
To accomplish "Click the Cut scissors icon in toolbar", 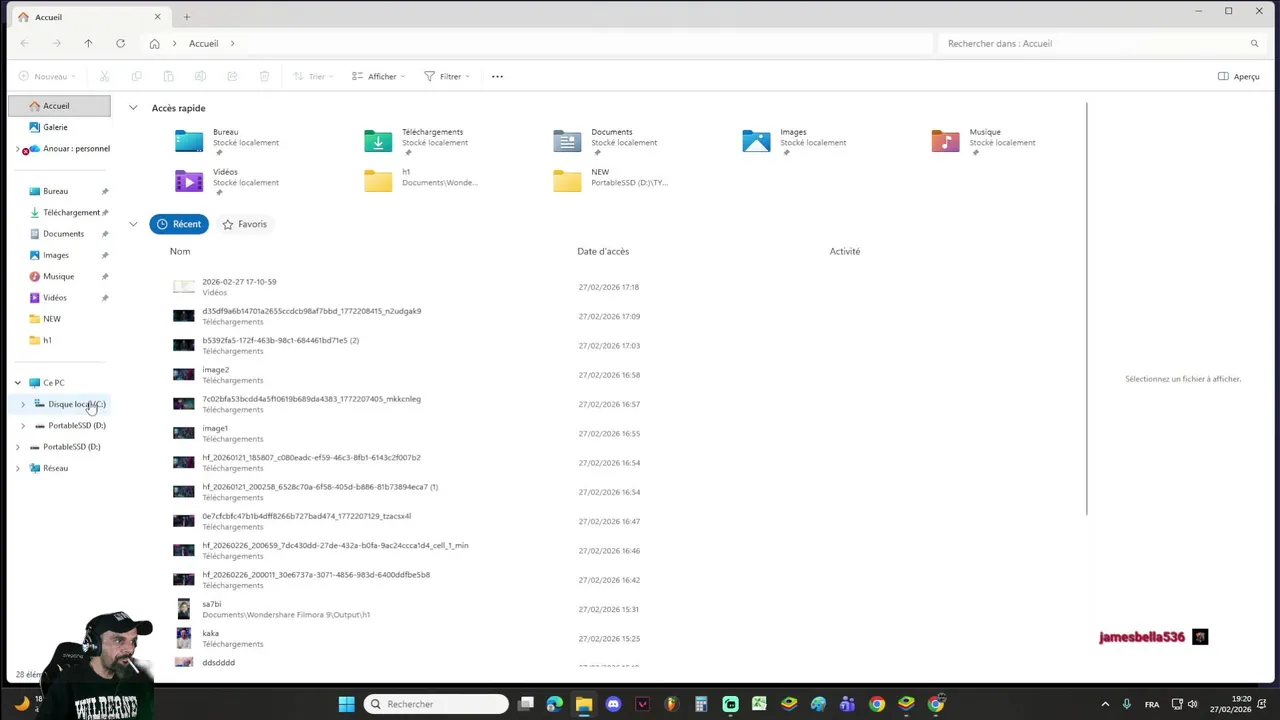I will tap(104, 76).
